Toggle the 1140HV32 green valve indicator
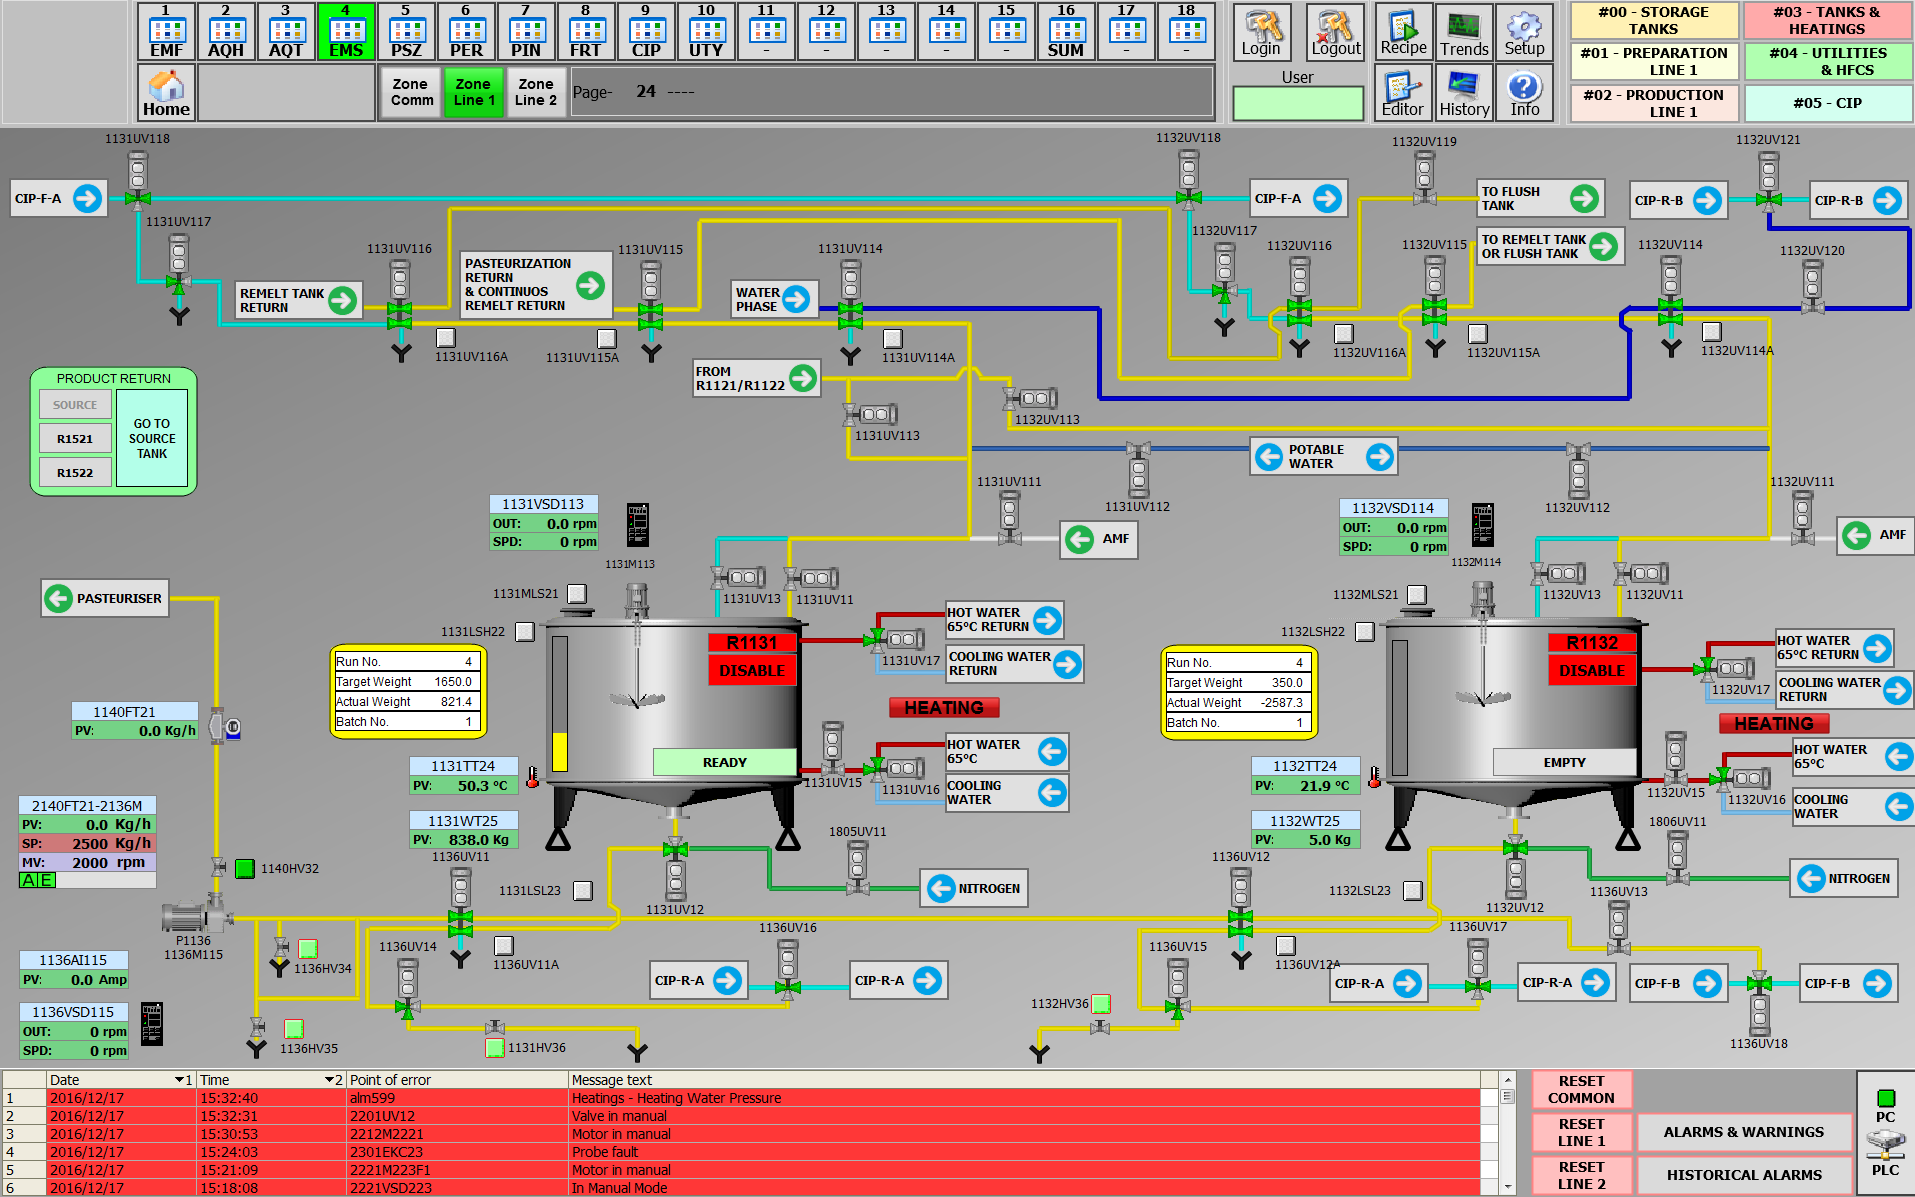The width and height of the screenshot is (1915, 1197). pyautogui.click(x=245, y=868)
